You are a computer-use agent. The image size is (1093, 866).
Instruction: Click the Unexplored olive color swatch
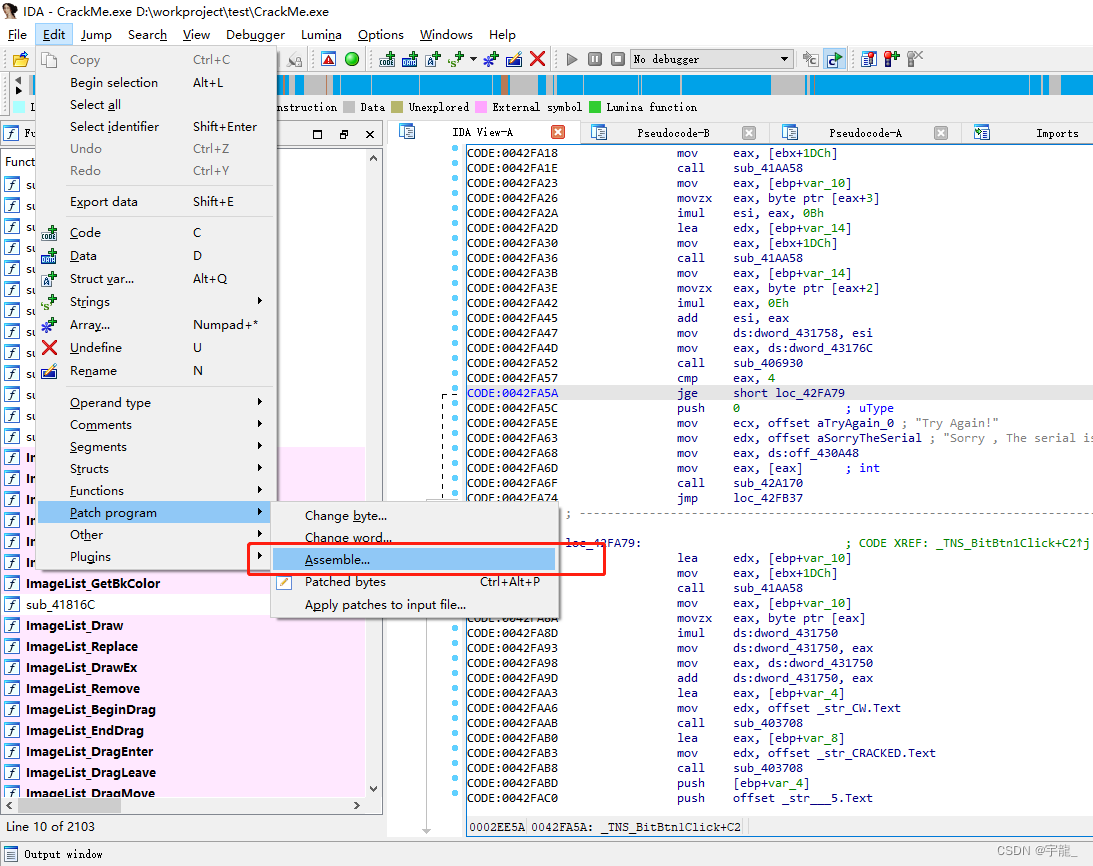coord(397,107)
